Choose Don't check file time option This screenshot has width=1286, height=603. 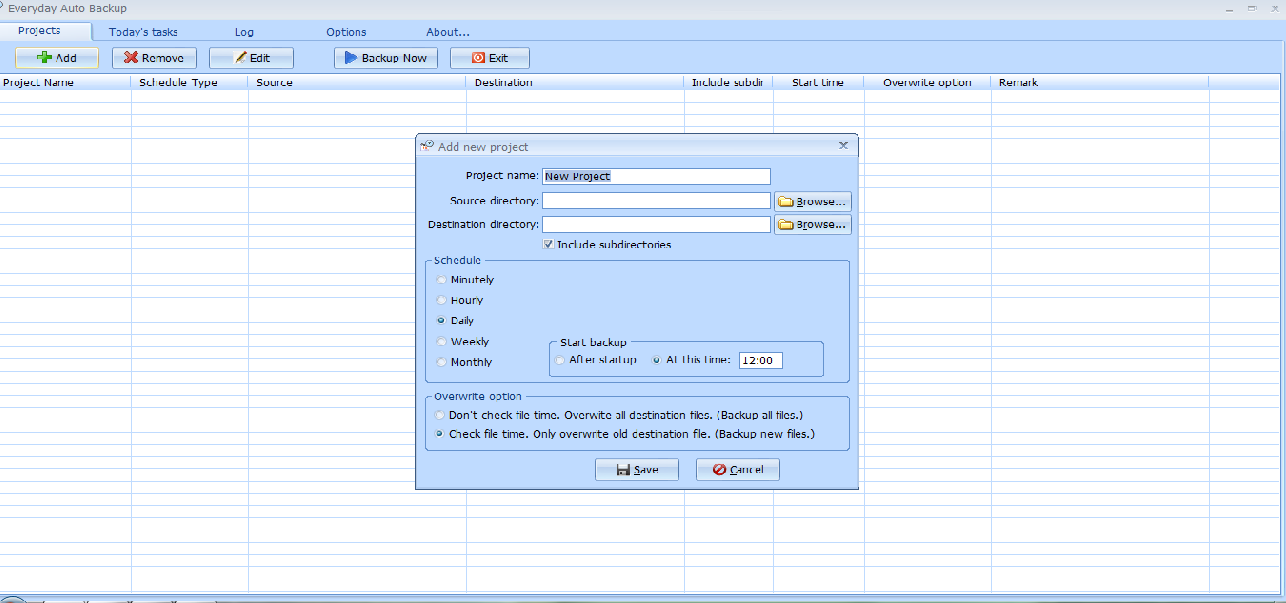(x=440, y=414)
